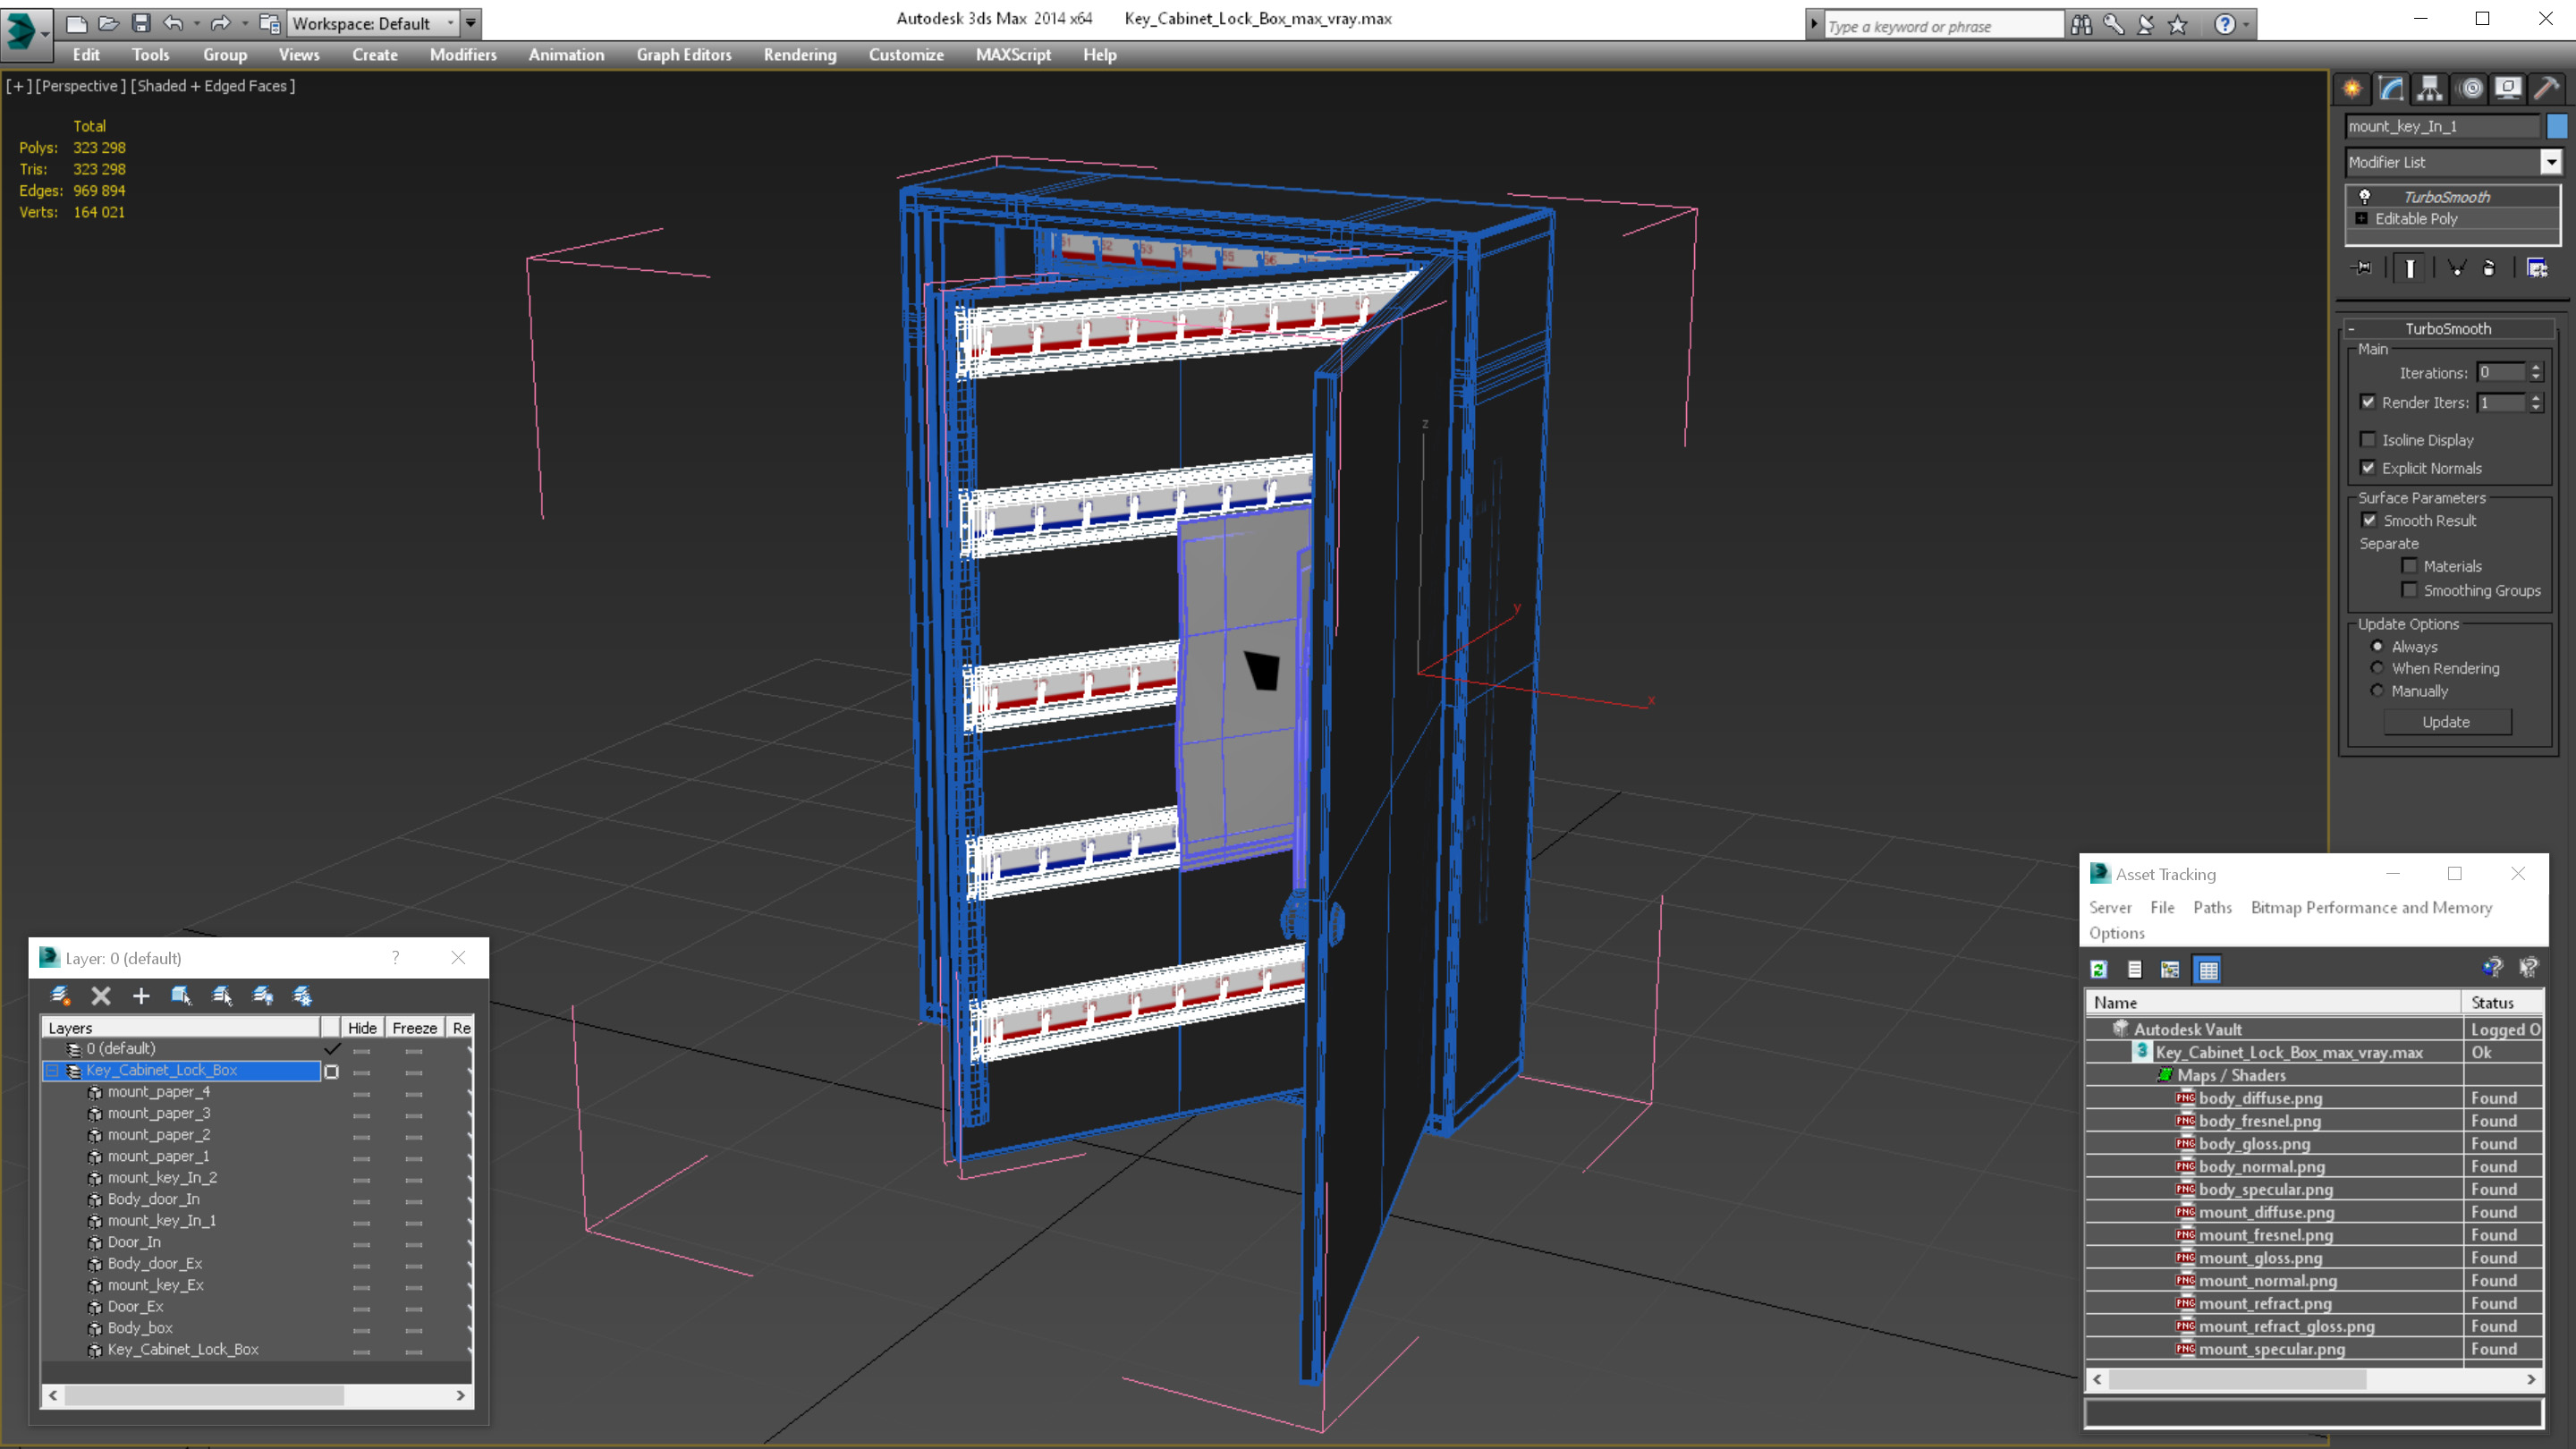
Task: Click the object color swatch beside mount_key_In_1
Action: [2557, 126]
